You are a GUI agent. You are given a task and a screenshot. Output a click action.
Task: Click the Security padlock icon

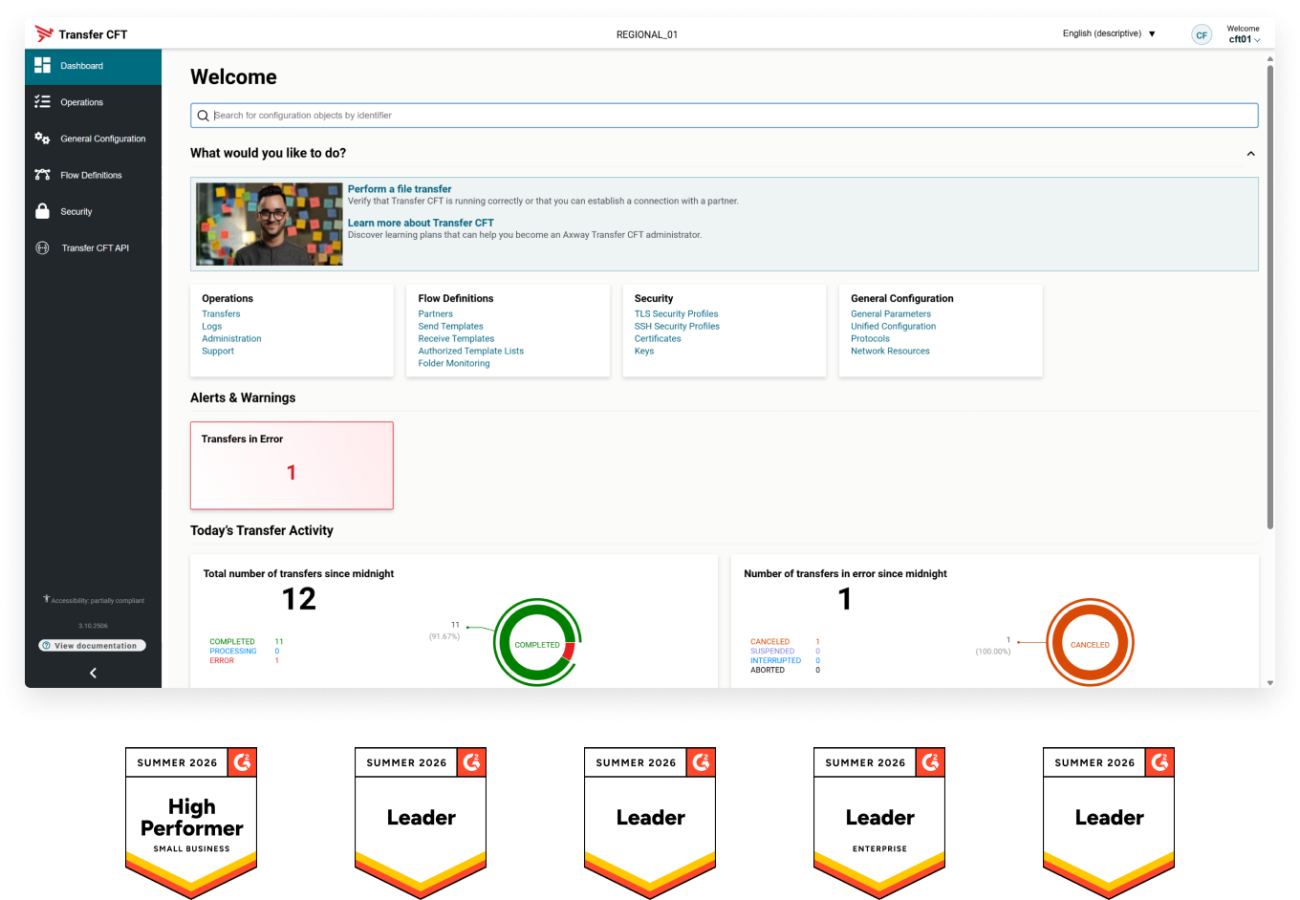point(42,211)
